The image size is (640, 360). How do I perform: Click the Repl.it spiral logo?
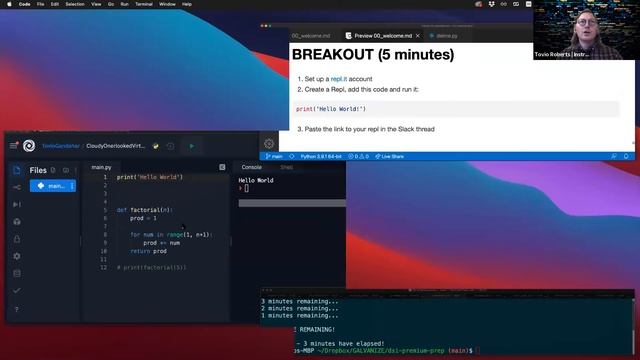29,146
